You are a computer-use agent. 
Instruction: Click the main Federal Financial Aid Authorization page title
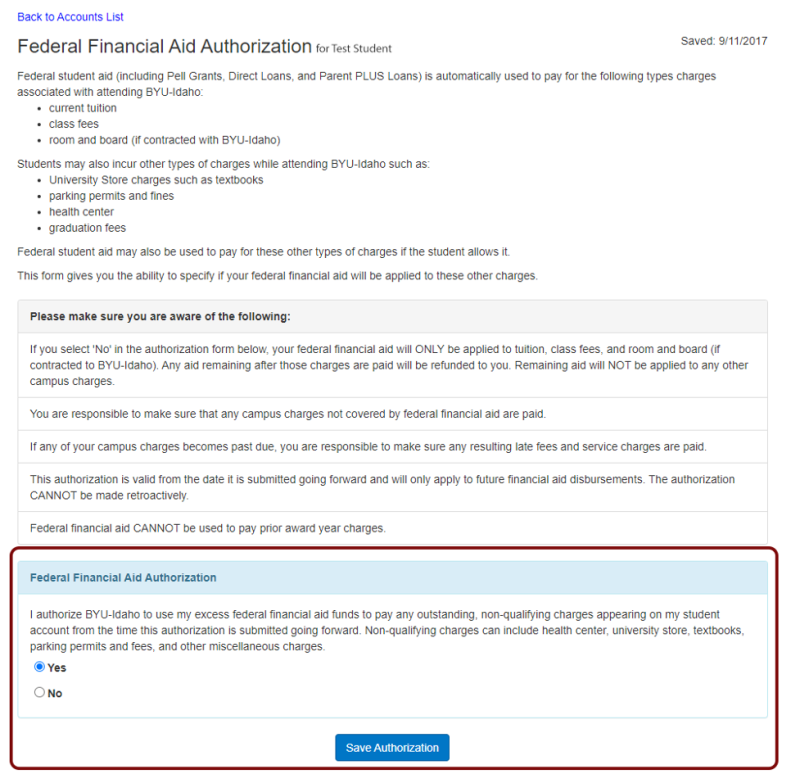(x=165, y=46)
